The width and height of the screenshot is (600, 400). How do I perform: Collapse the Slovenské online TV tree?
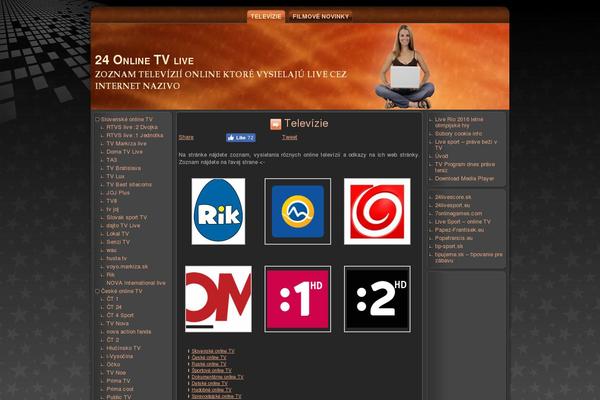[97, 119]
